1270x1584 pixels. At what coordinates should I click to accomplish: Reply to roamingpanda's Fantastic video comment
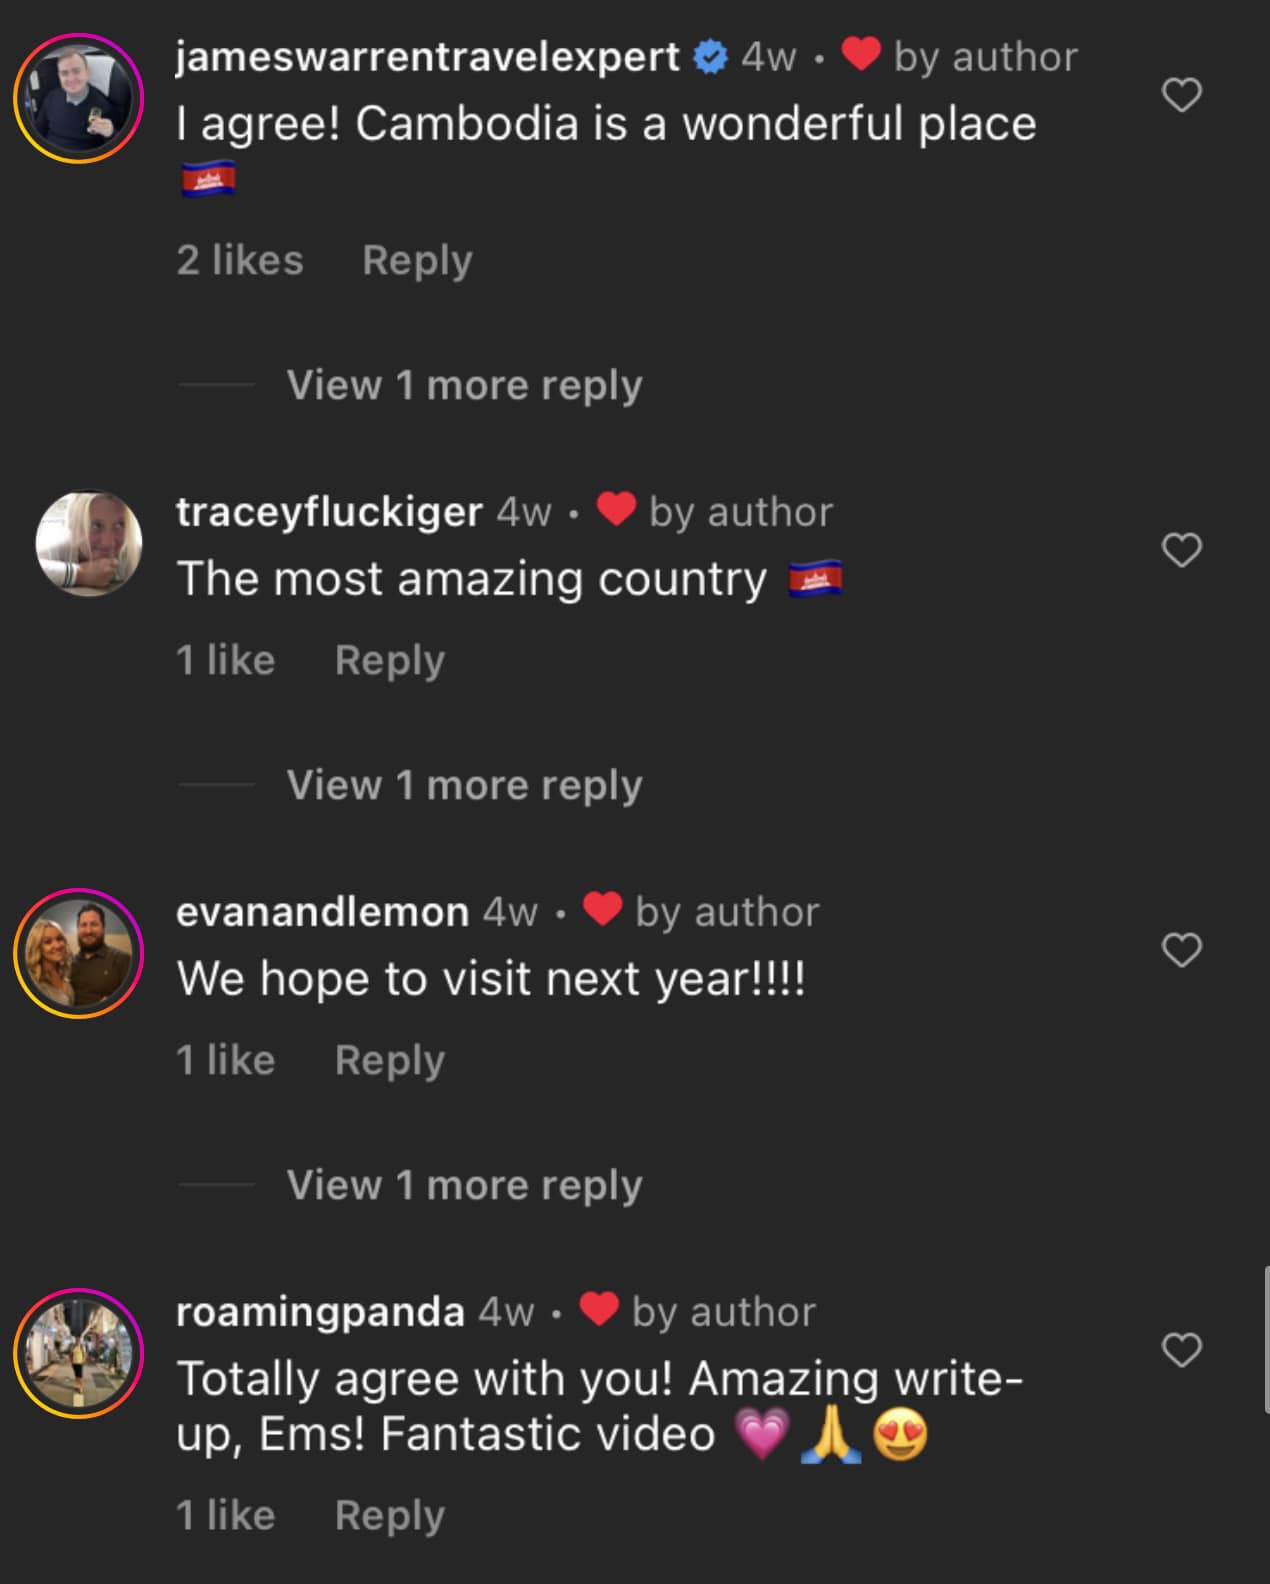[x=389, y=1516]
